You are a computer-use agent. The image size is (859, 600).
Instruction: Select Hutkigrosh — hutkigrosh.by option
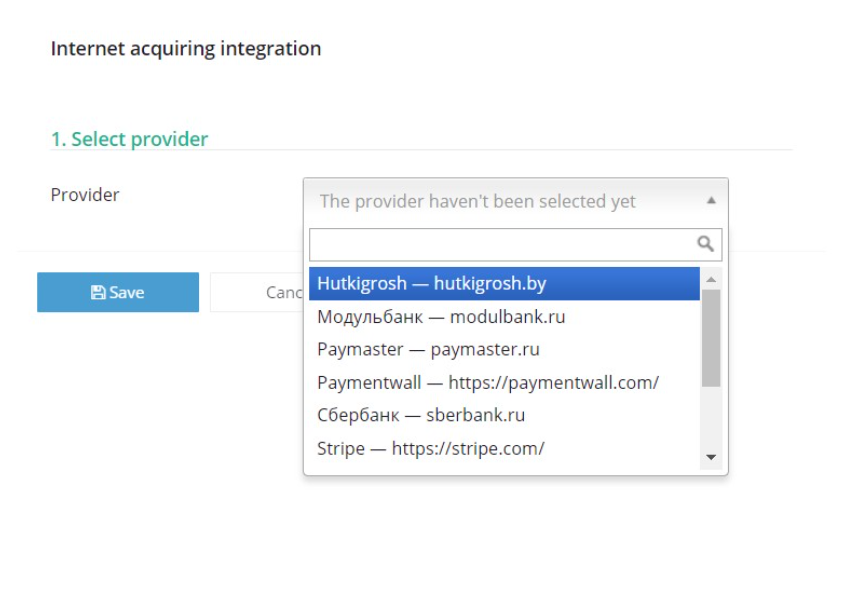point(504,283)
